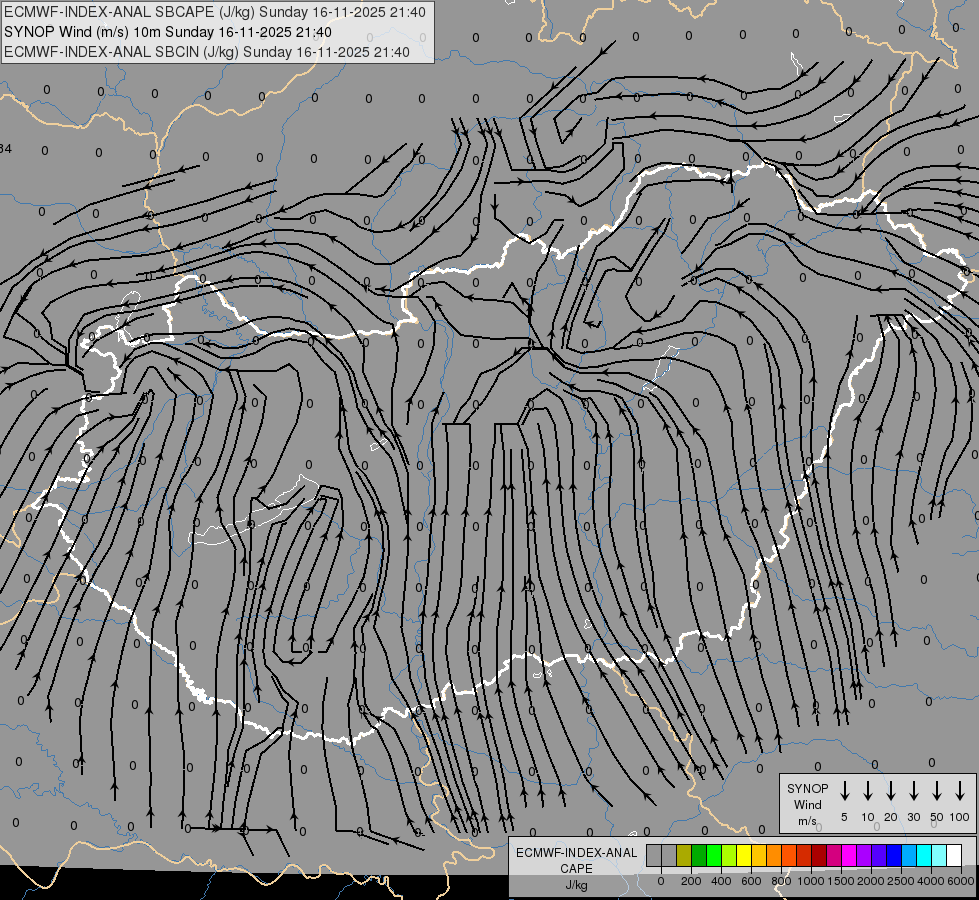
Task: Select the yellow-green CAPE legend swatch
Action: 729,855
